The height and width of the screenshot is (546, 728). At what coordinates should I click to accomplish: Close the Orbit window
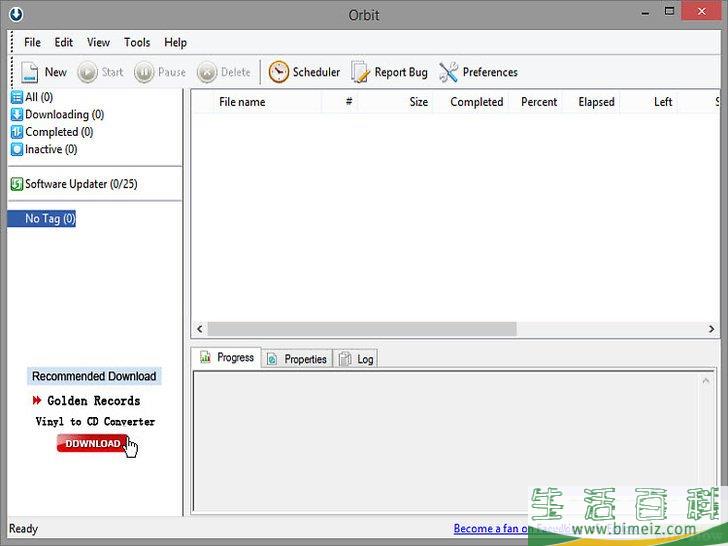click(x=701, y=11)
